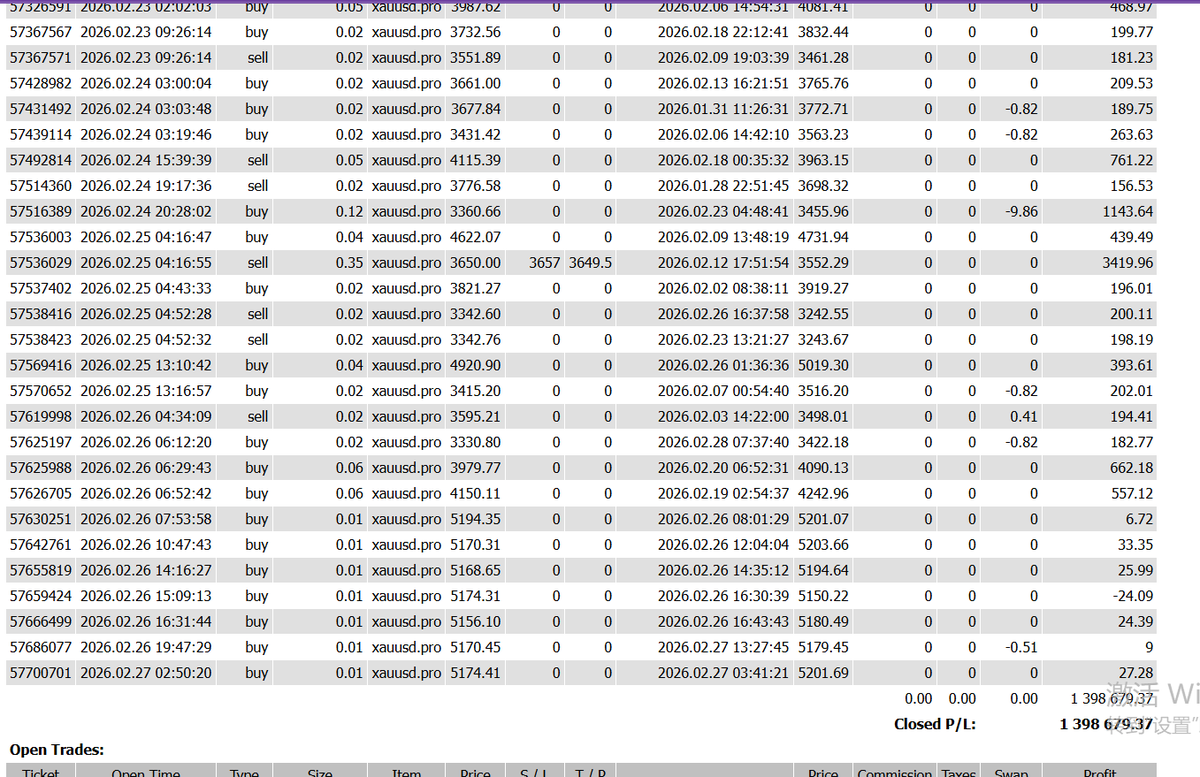The width and height of the screenshot is (1200, 777).
Task: Click open time 2026.02.26 19:47:29
Action: [146, 647]
